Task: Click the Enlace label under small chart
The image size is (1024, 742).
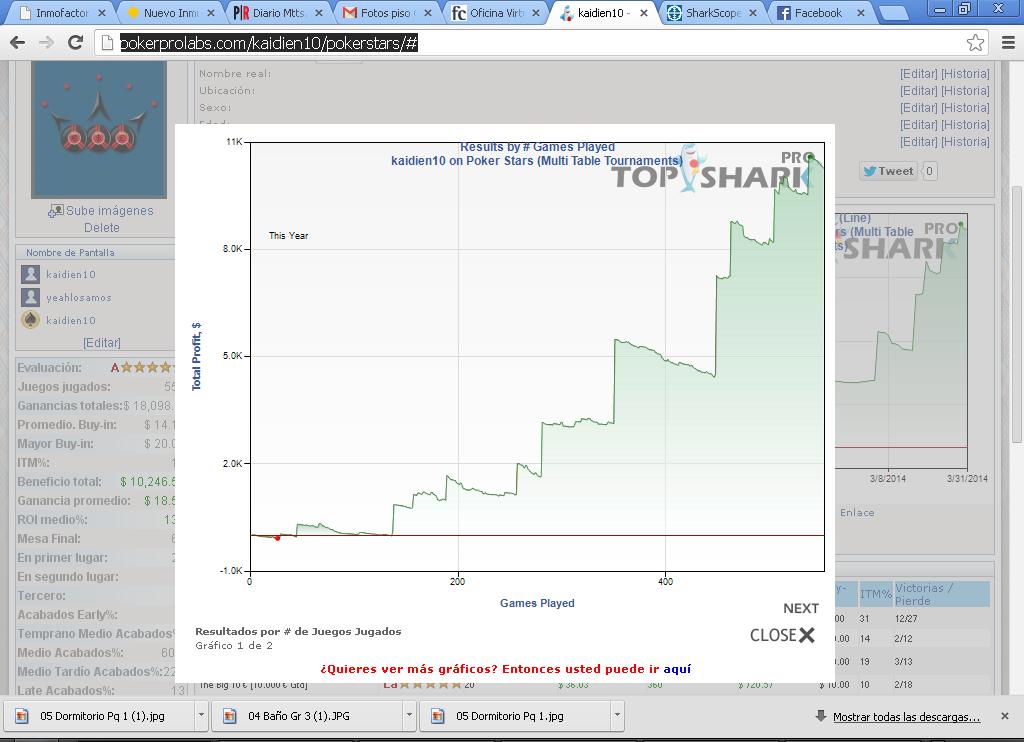Action: click(857, 513)
